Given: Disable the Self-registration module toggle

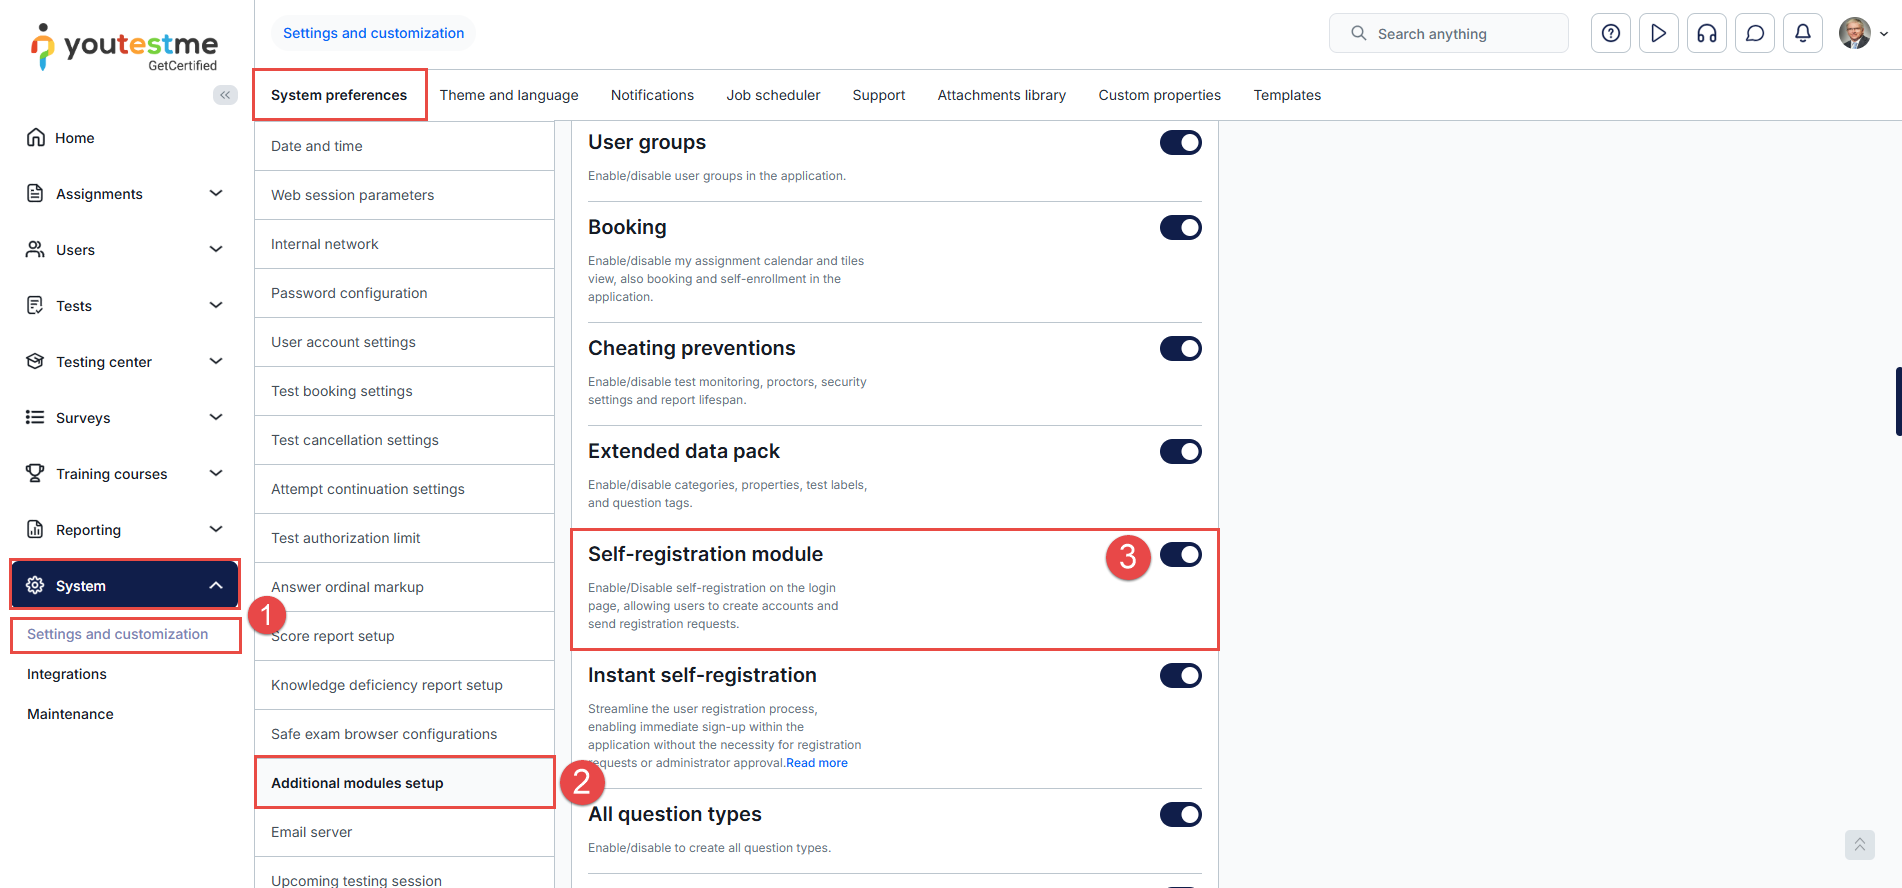Looking at the screenshot, I should (1180, 555).
